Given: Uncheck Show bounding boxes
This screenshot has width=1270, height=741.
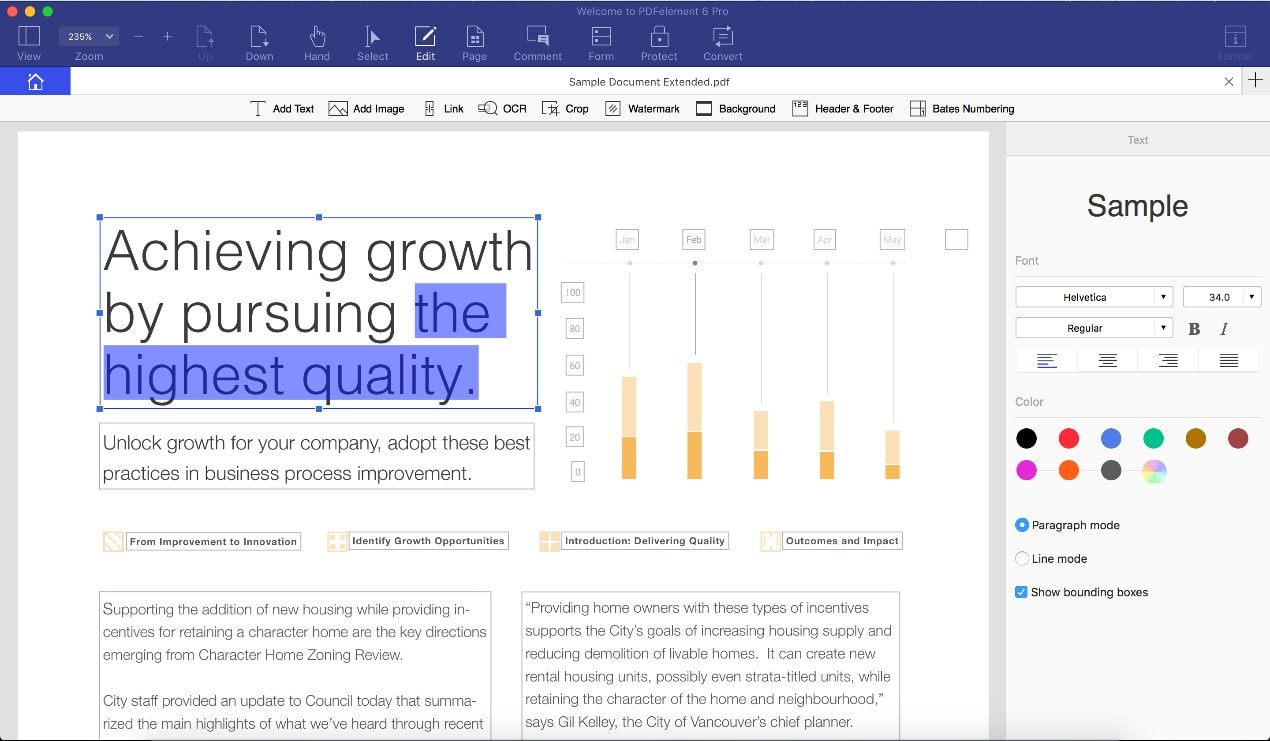Looking at the screenshot, I should [1021, 592].
